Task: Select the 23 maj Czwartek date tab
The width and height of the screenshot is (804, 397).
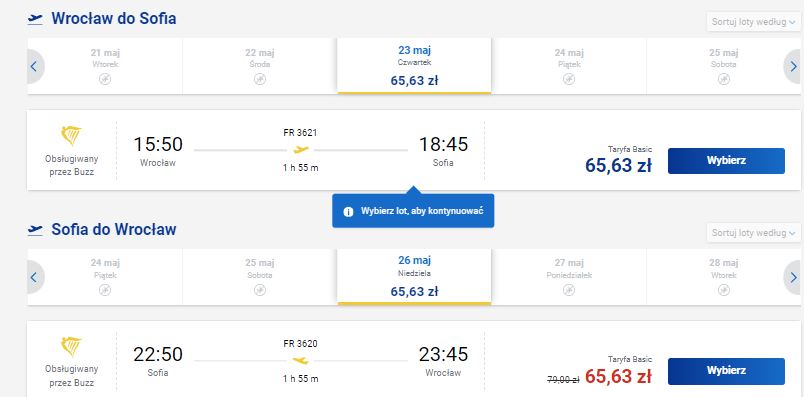Action: 414,66
